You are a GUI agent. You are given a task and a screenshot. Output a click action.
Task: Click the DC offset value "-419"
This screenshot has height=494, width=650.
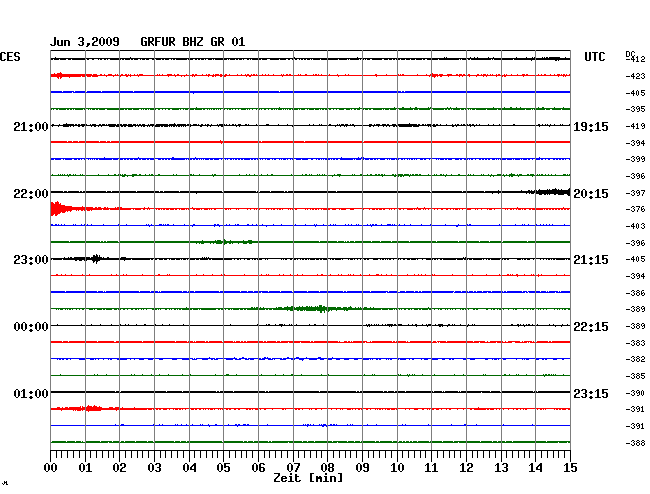point(635,126)
